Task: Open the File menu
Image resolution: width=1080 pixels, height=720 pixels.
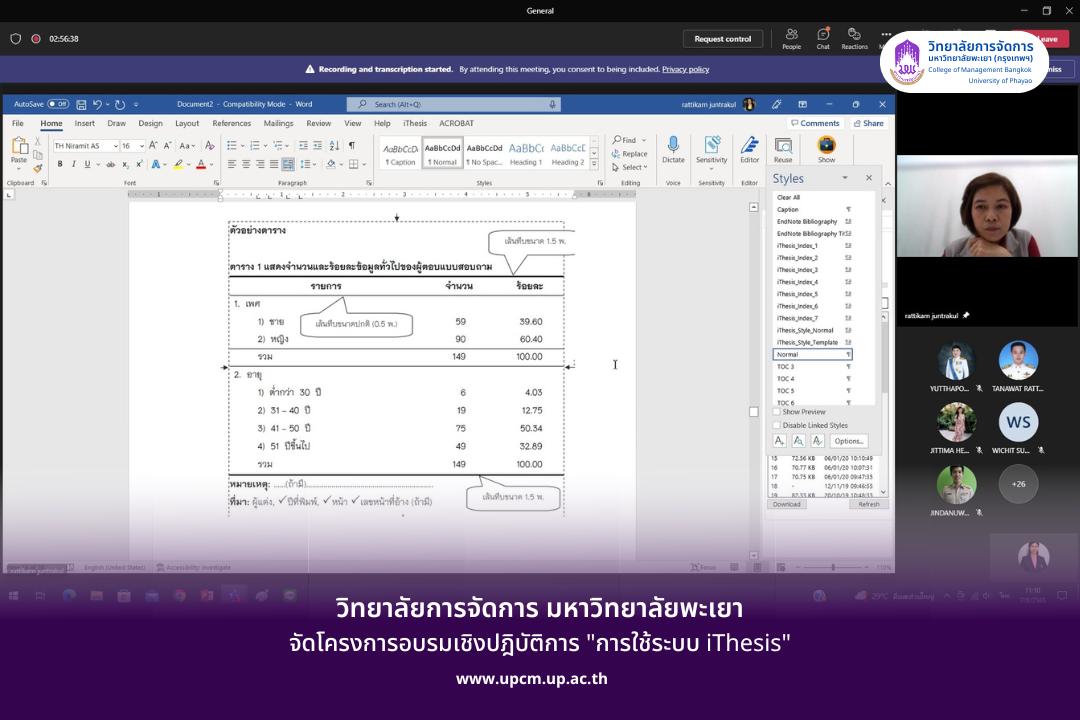Action: point(18,123)
